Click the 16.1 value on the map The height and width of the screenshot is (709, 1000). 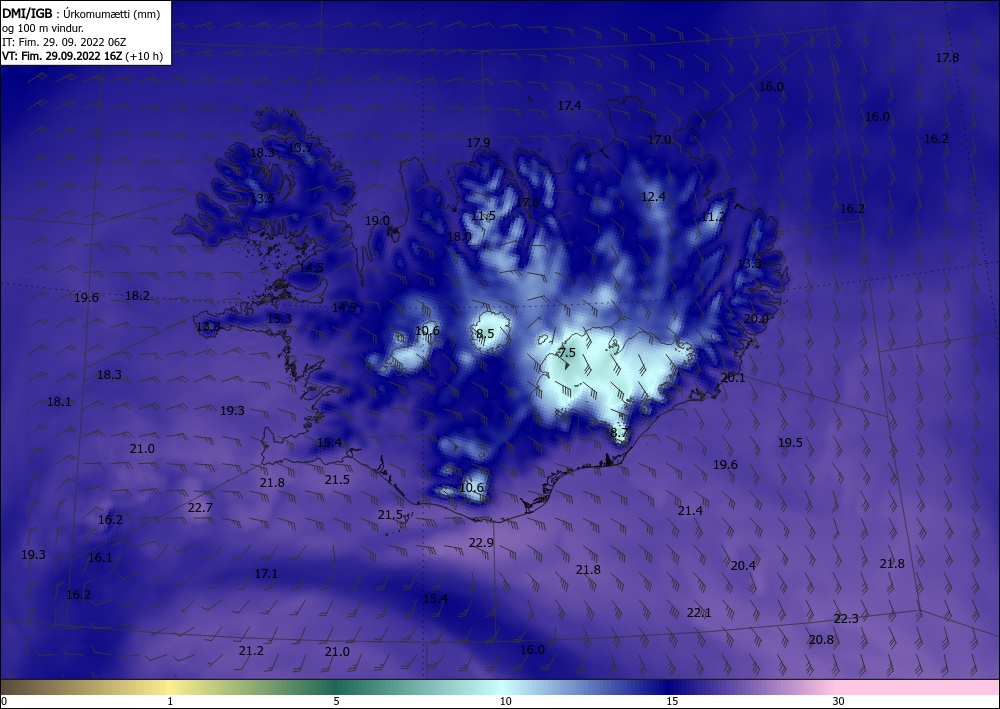pyautogui.click(x=100, y=558)
